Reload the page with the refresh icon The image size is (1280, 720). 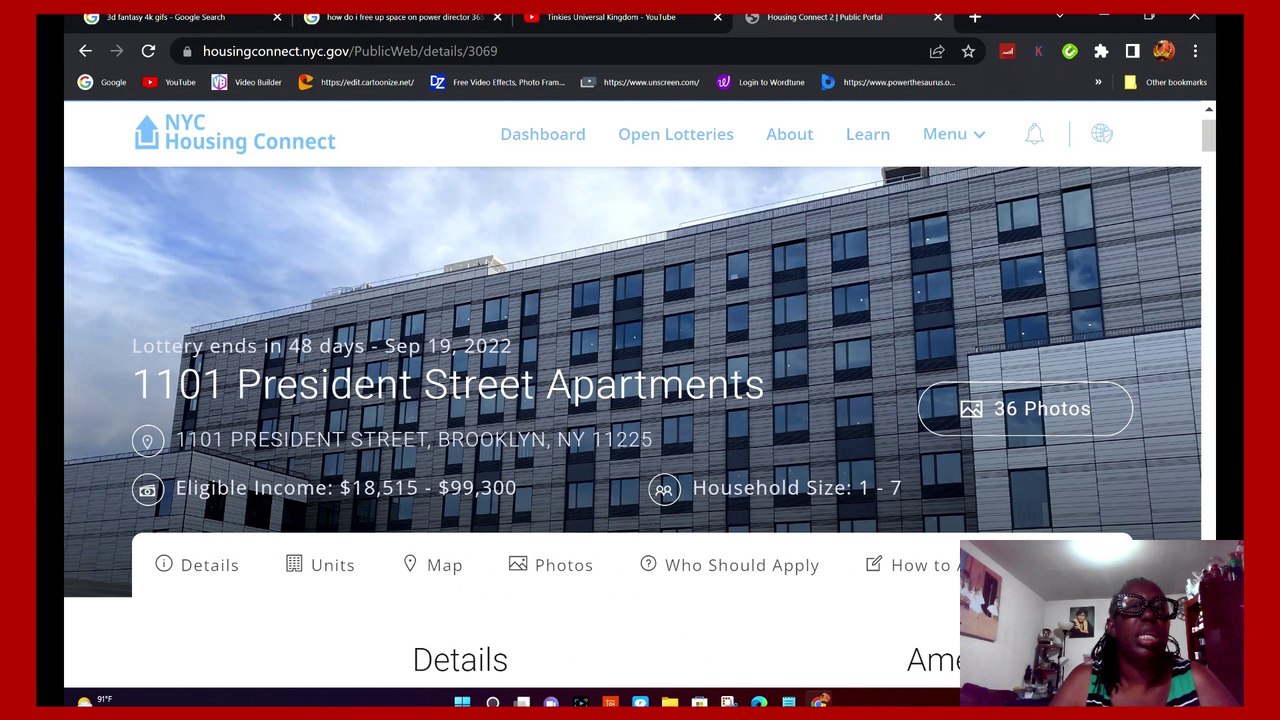pos(148,51)
